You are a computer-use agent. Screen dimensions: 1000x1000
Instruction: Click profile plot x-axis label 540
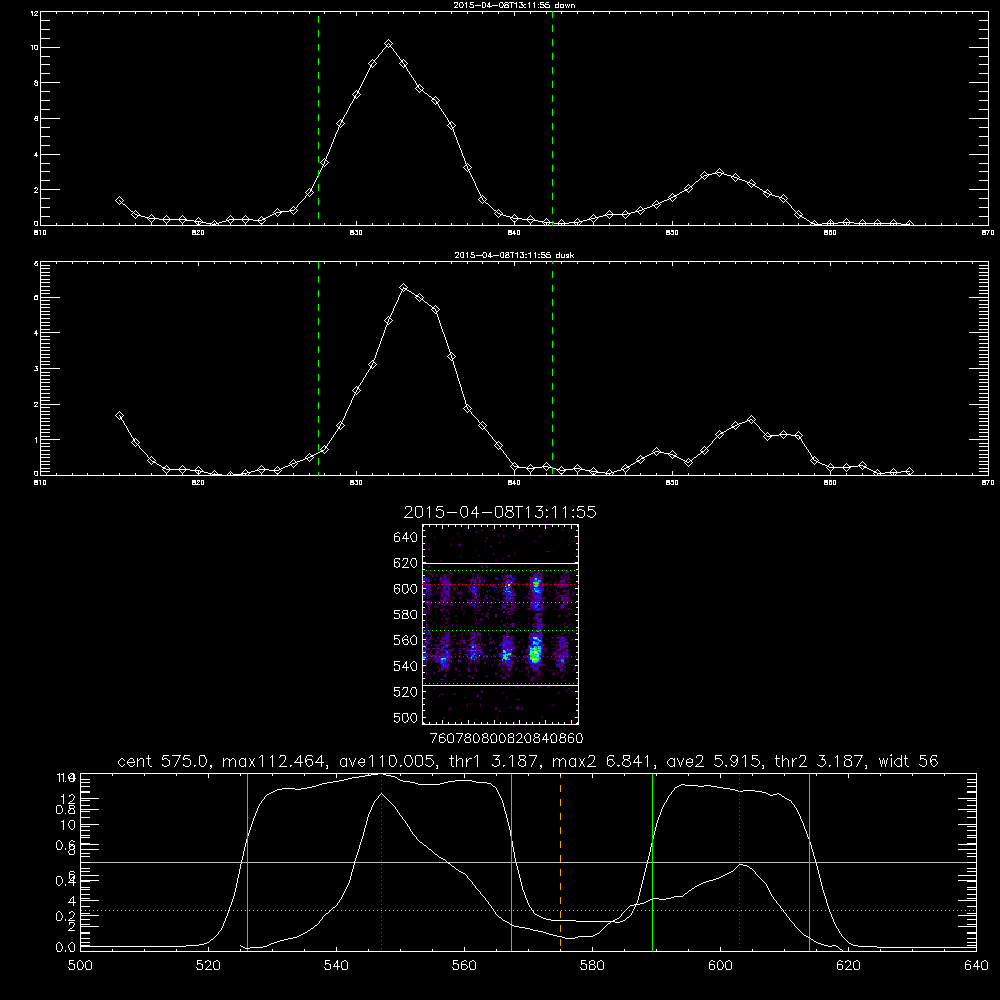336,966
